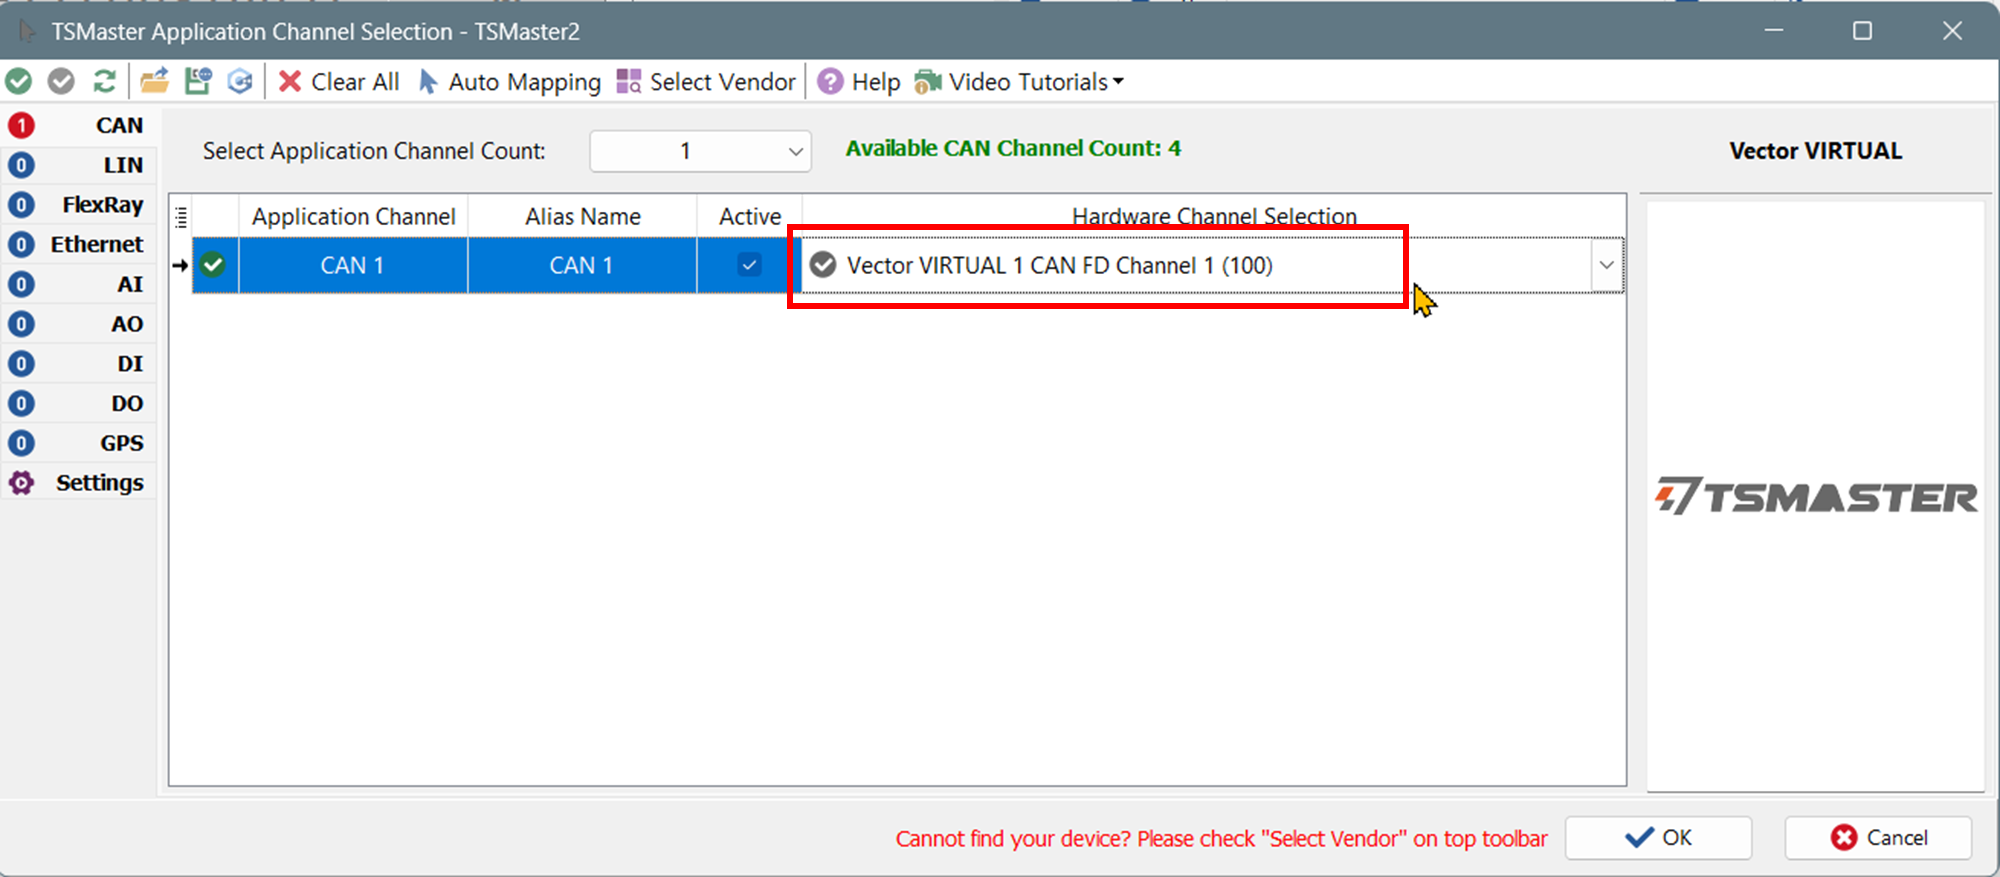Viewport: 2000px width, 877px height.
Task: Click the green refresh arrows icon
Action: point(104,81)
